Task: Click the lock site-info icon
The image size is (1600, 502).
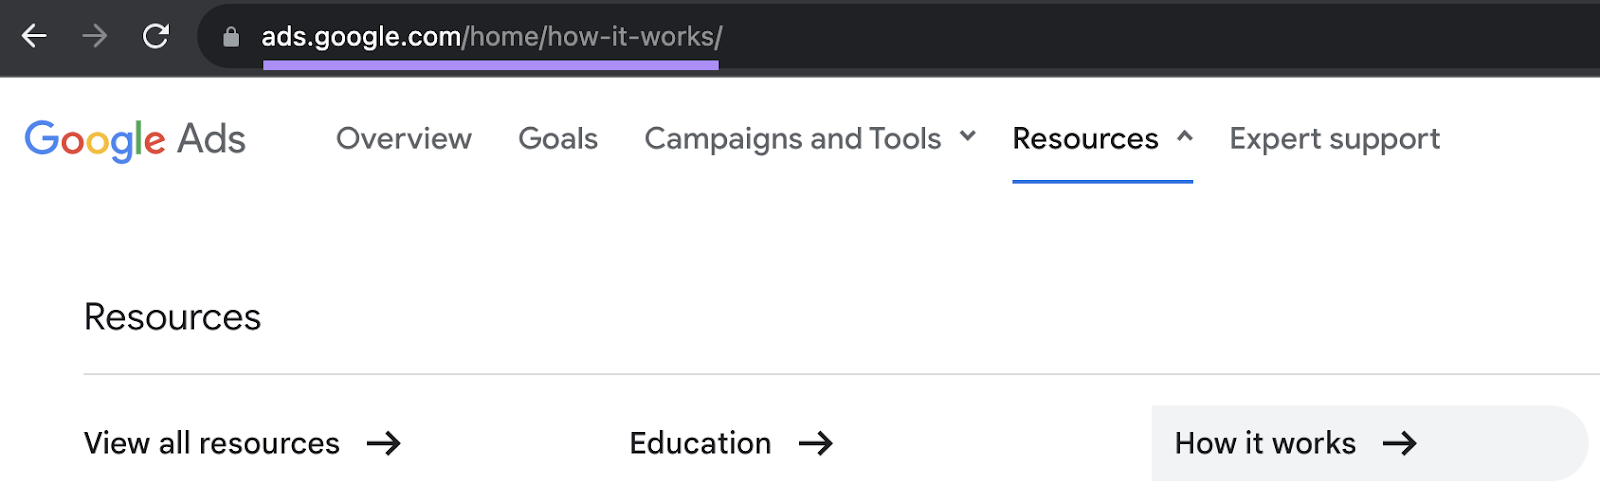Action: point(231,37)
